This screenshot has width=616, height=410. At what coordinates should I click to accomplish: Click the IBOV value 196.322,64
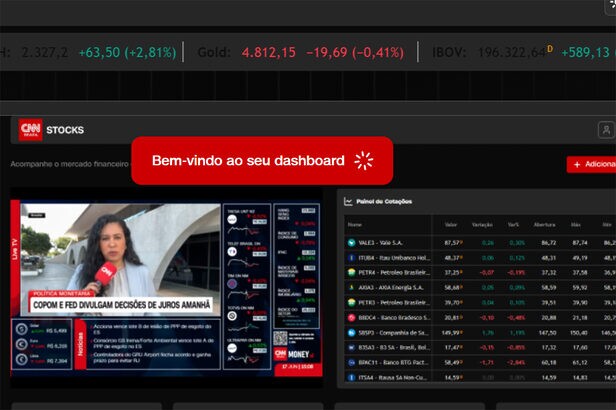point(512,52)
